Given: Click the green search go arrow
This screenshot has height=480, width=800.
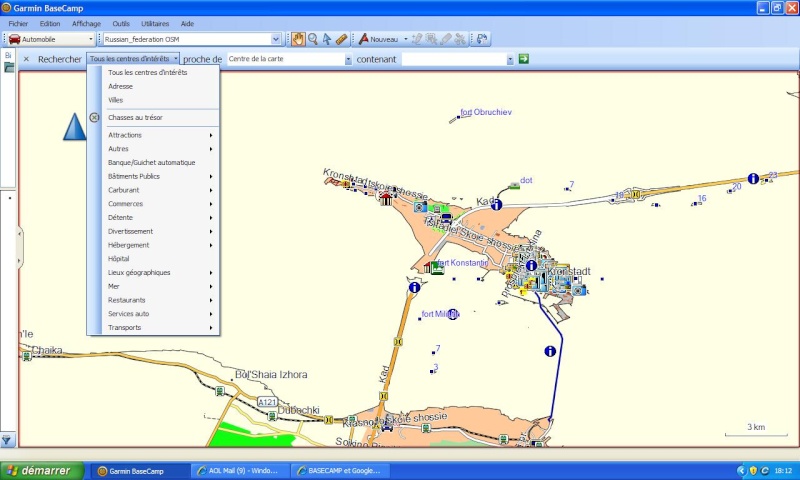Looking at the screenshot, I should (523, 59).
